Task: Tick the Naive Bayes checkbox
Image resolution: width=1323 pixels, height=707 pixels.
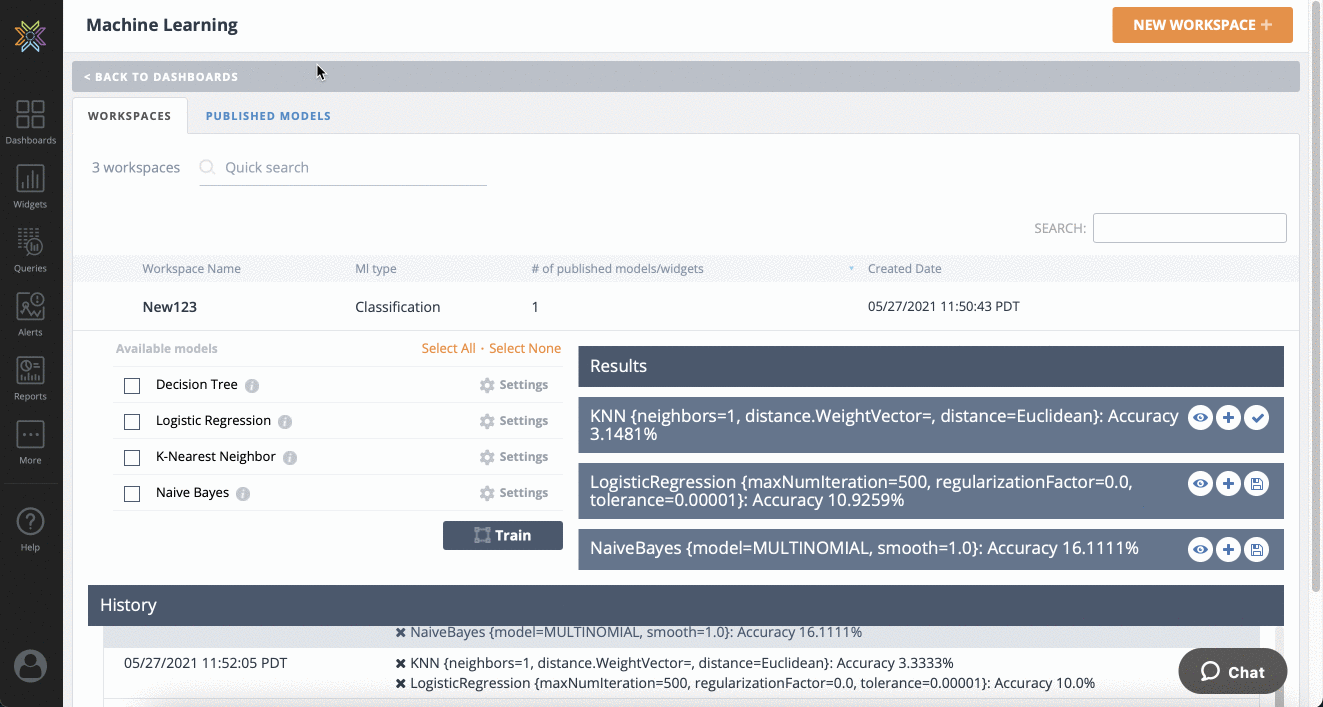Action: [132, 494]
